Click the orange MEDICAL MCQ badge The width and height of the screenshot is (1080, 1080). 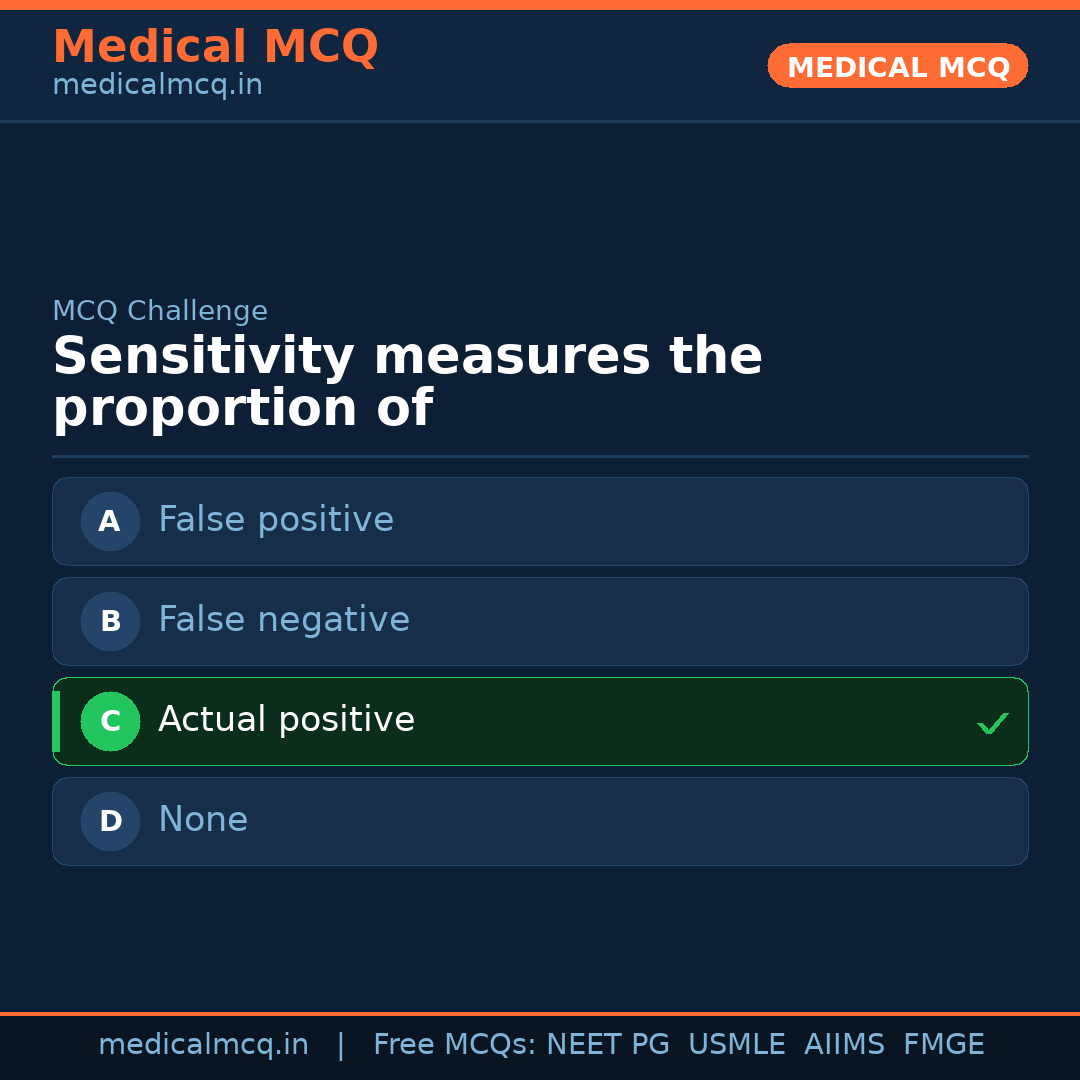coord(898,67)
